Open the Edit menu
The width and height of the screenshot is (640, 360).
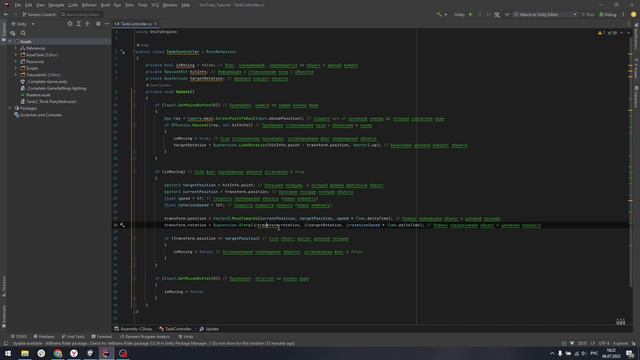(29, 5)
